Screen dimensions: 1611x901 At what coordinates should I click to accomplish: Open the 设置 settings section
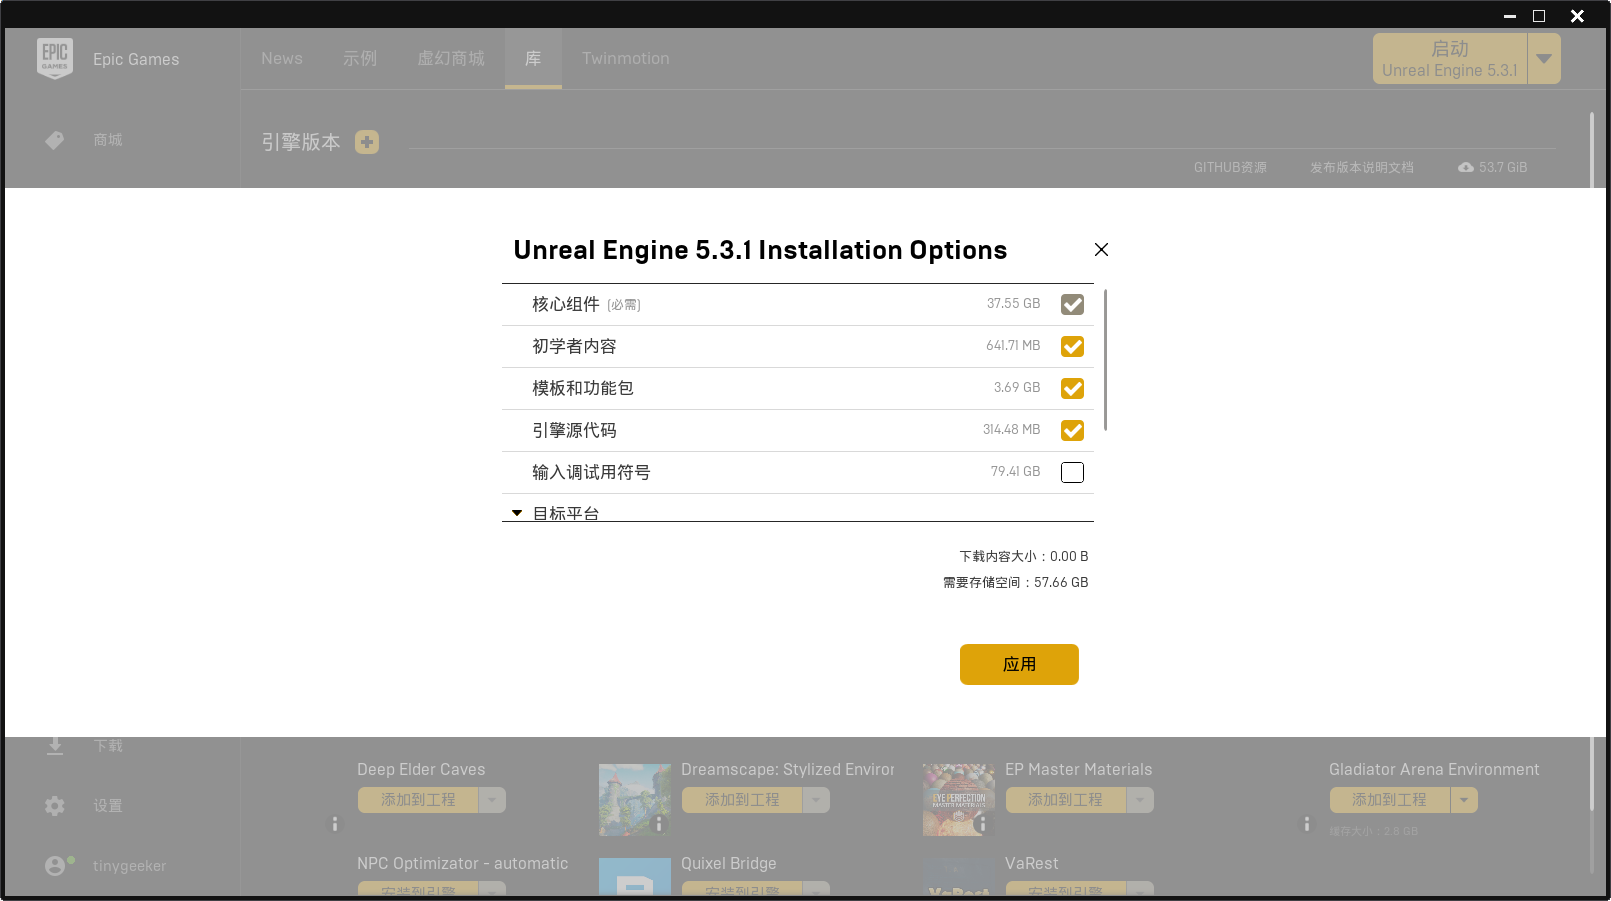[x=107, y=805]
